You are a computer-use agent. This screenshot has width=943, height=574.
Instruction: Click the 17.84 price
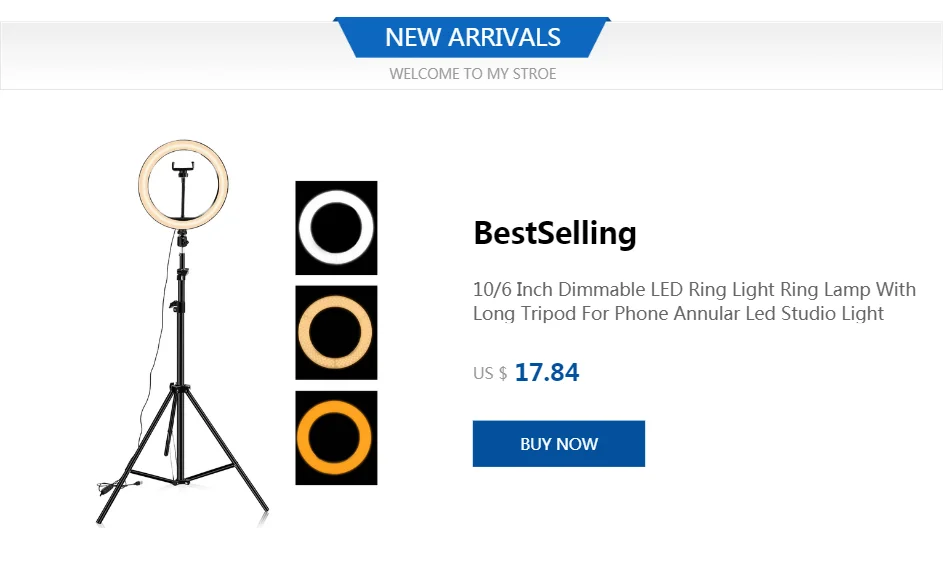point(547,373)
